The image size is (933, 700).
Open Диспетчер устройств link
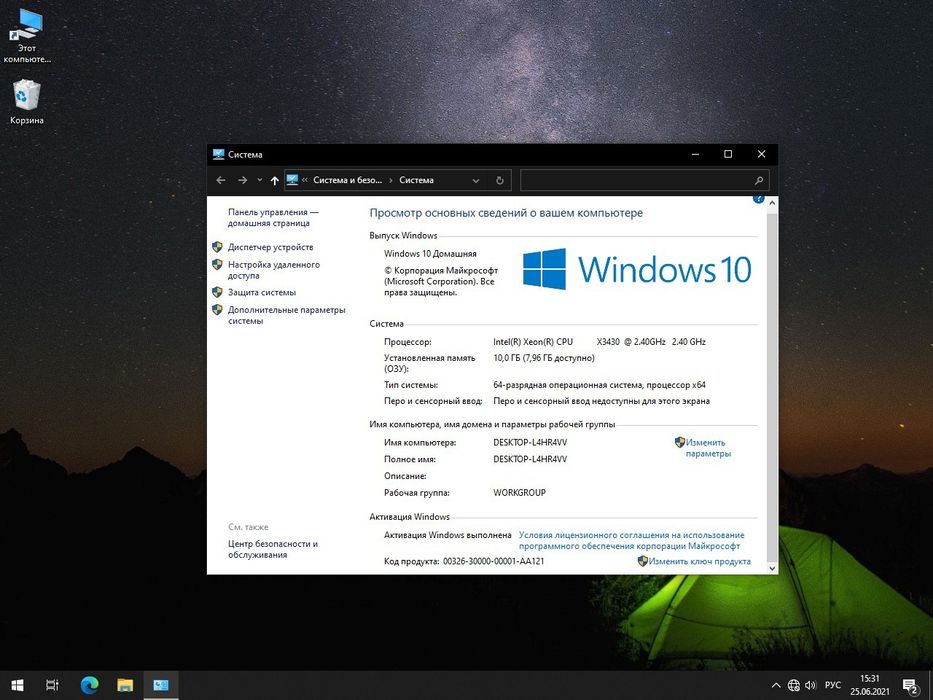point(270,247)
